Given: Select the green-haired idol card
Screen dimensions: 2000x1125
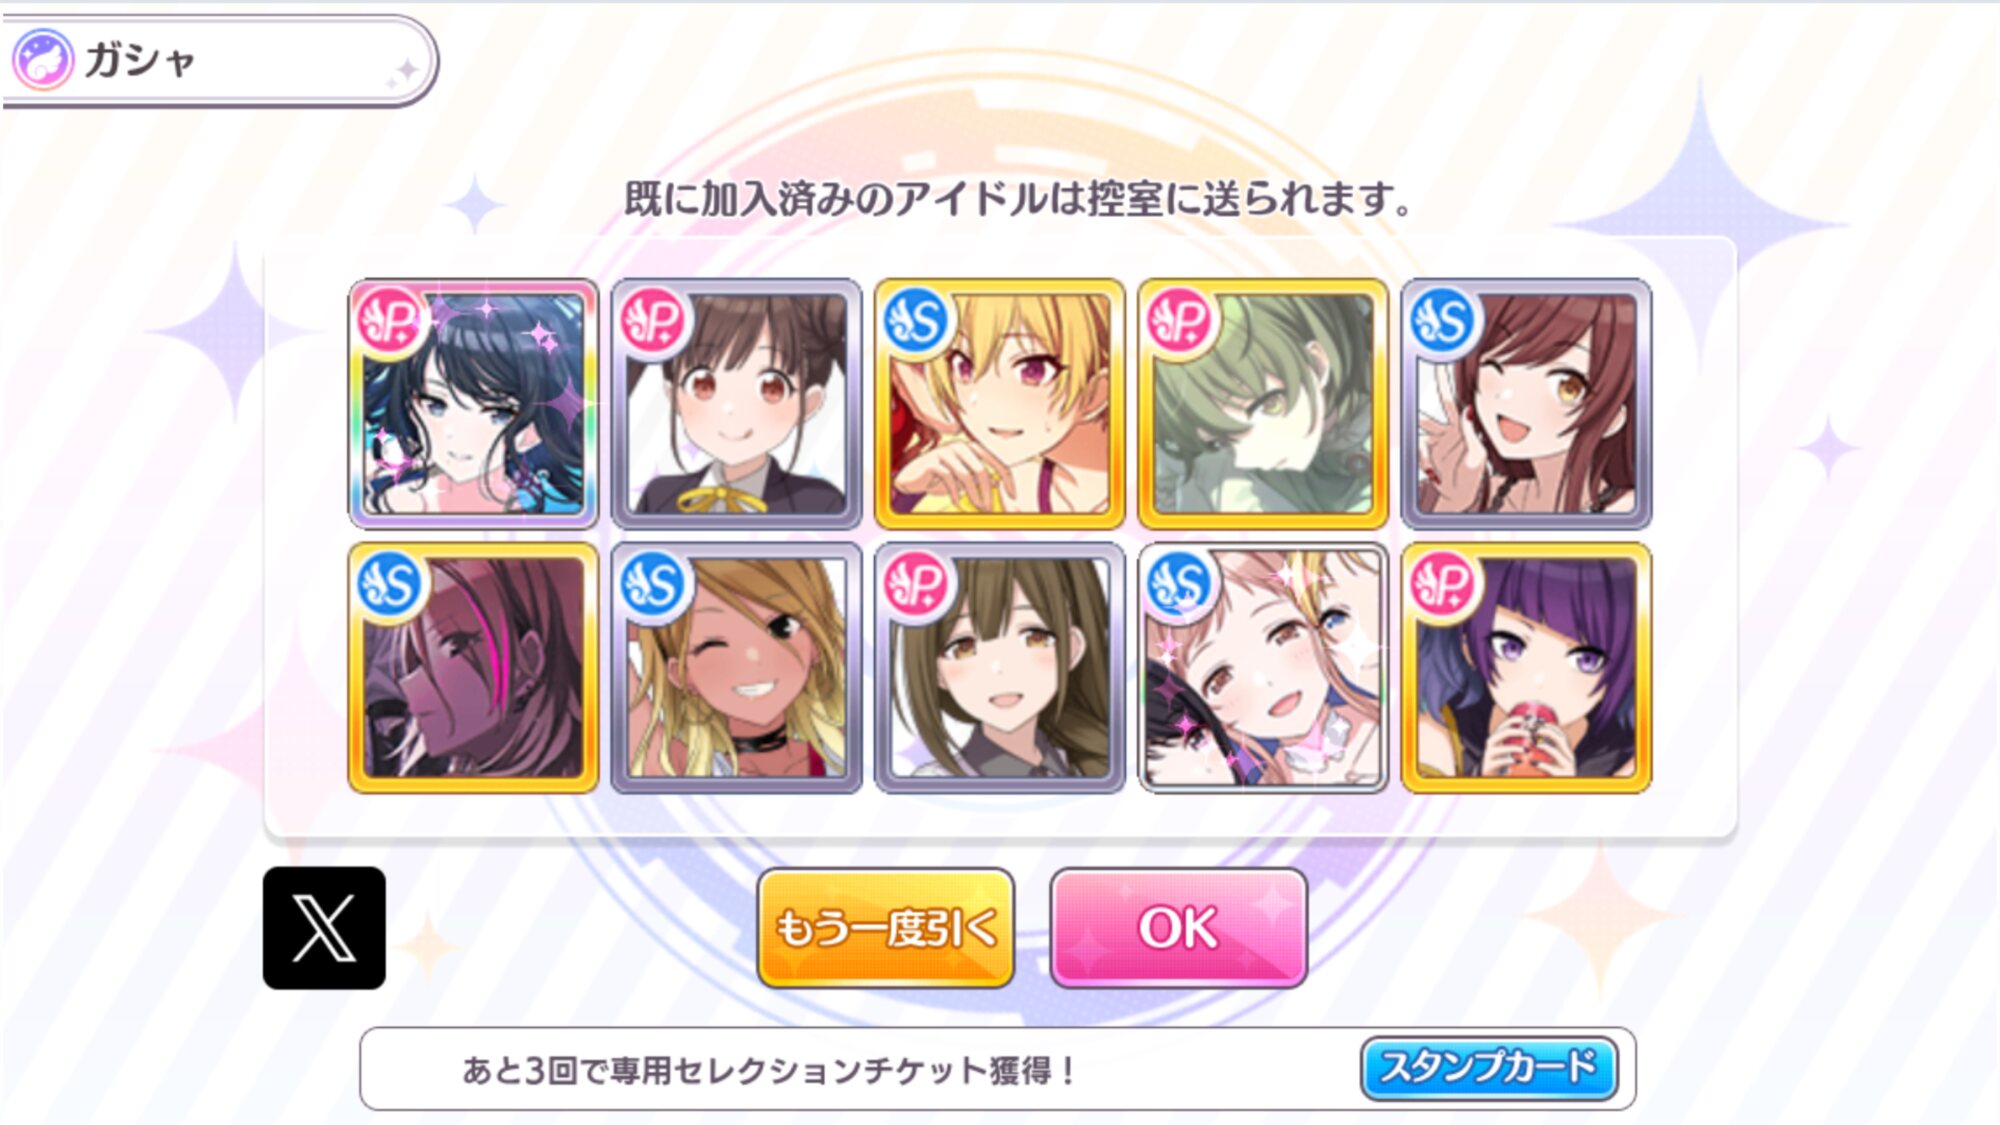Looking at the screenshot, I should (1263, 404).
